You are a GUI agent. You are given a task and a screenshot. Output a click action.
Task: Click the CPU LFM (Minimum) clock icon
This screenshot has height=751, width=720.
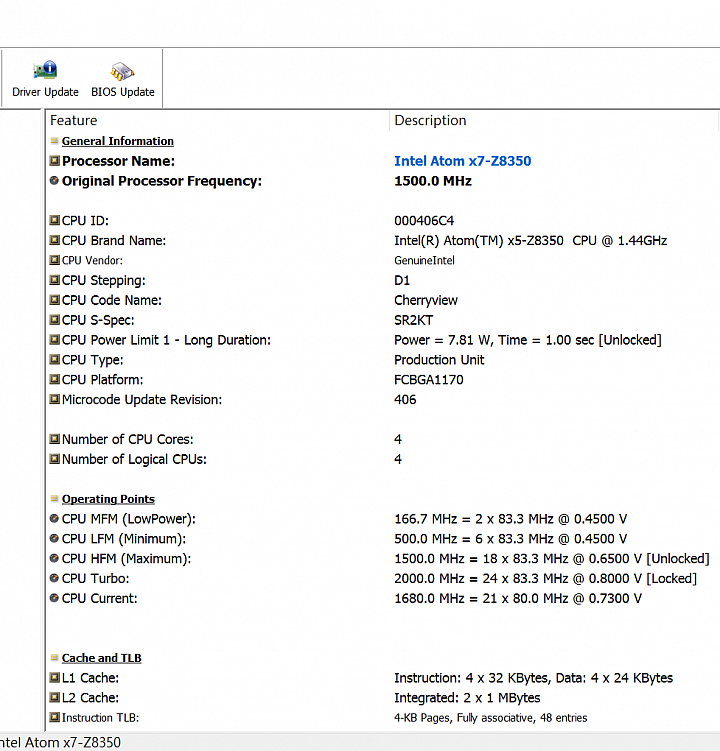[55, 538]
